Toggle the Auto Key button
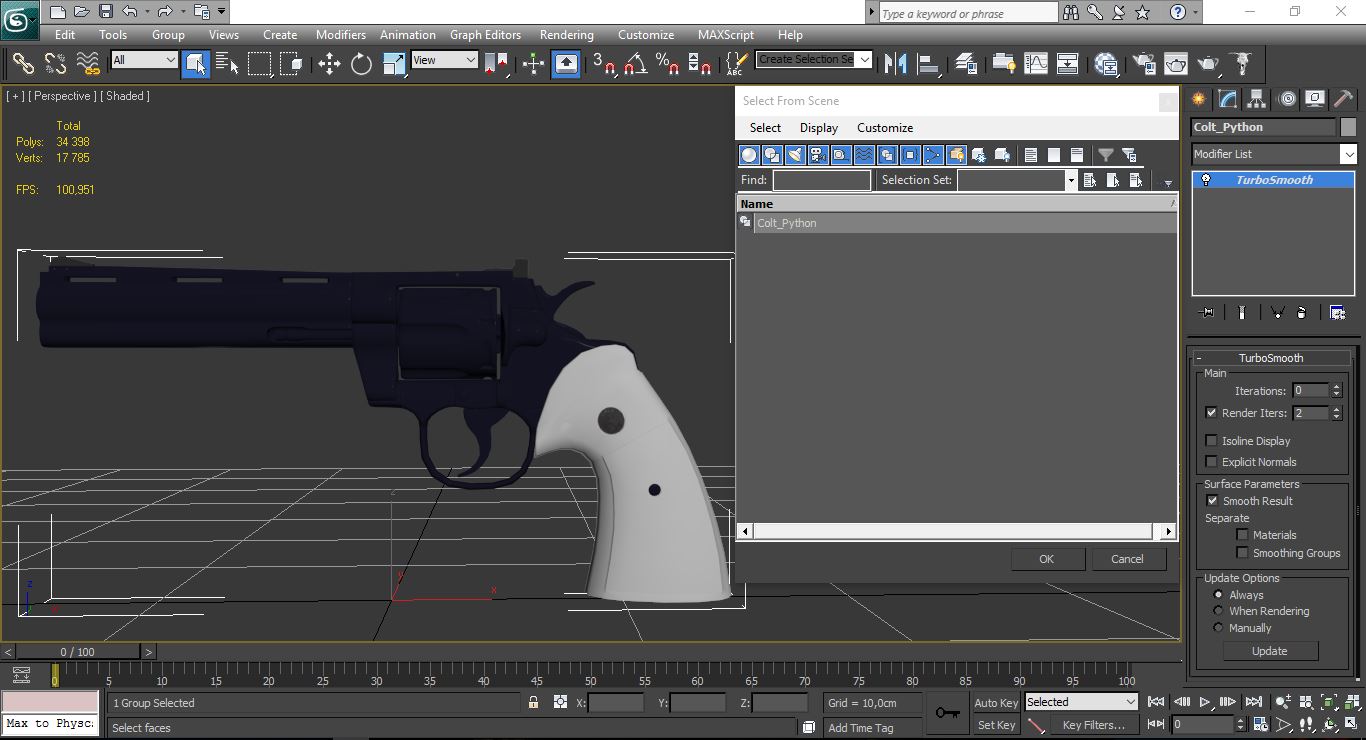The width and height of the screenshot is (1366, 740). click(997, 703)
